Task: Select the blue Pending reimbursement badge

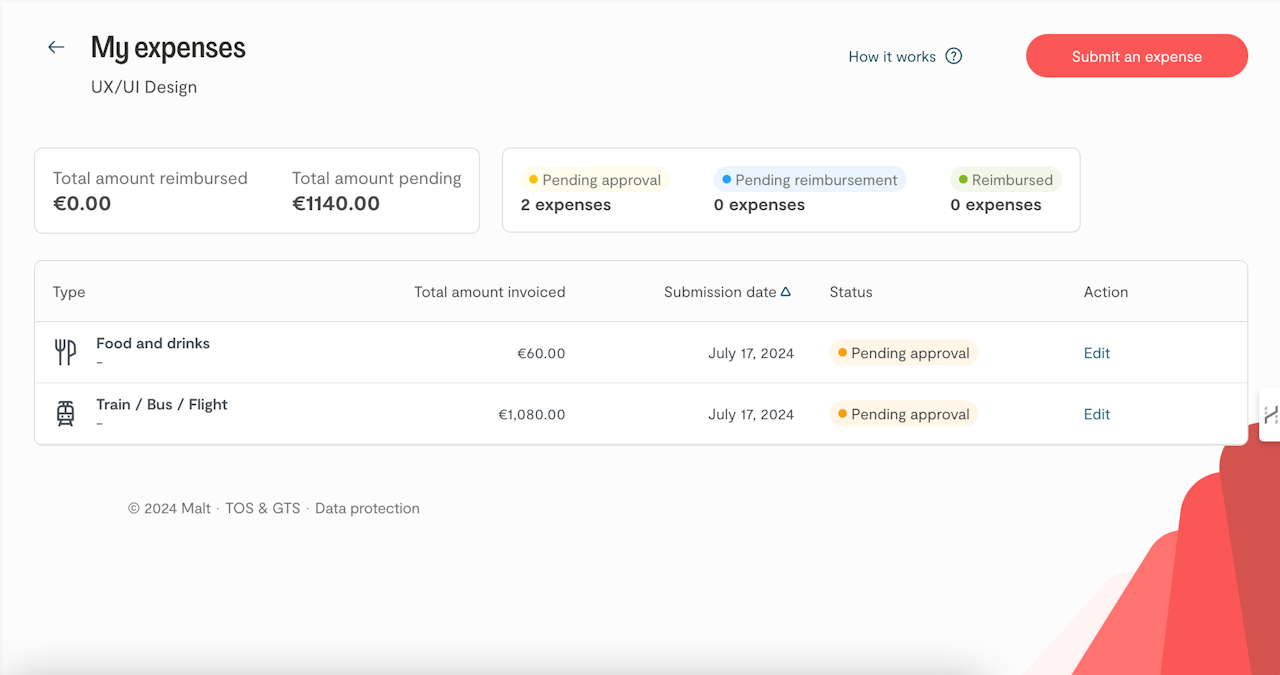Action: 809,180
